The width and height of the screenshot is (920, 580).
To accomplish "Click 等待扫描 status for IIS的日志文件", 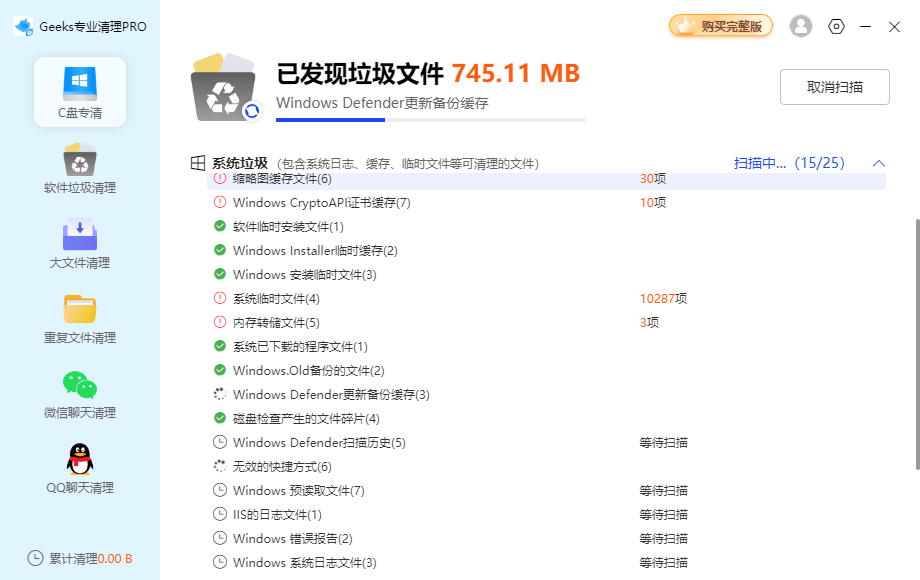I will click(663, 515).
